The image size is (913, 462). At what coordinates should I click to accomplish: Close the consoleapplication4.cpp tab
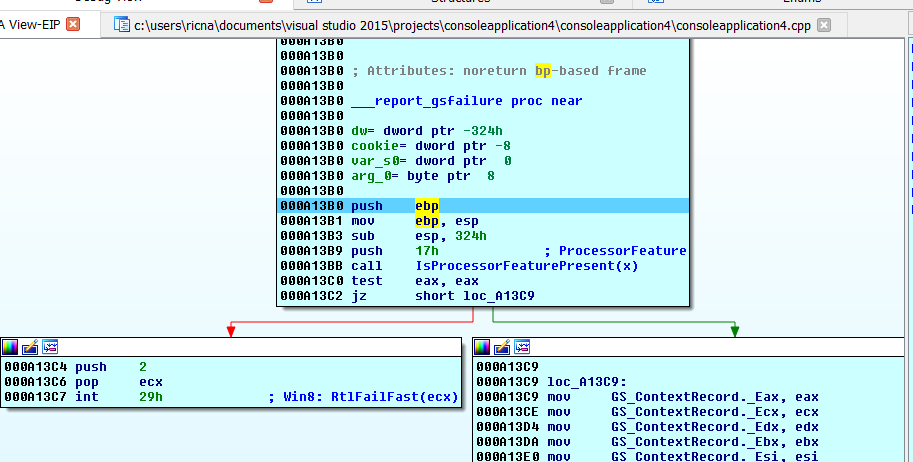click(x=823, y=25)
